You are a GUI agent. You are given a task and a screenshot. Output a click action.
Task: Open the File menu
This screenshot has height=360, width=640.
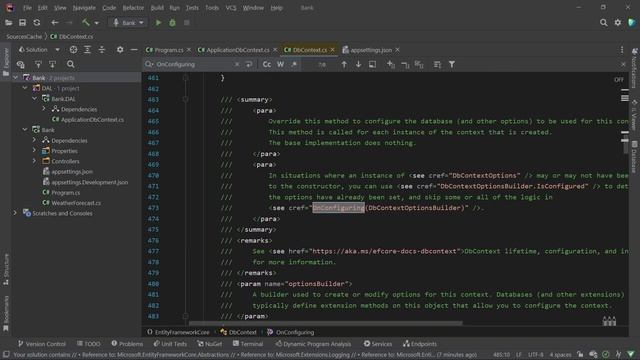27,8
